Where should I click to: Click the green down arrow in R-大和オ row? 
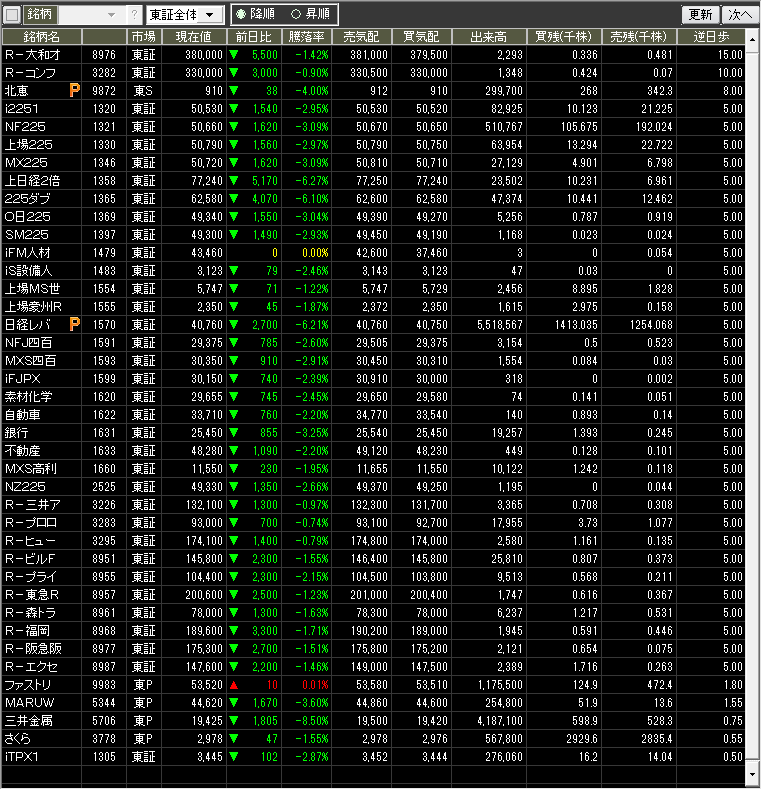pyautogui.click(x=234, y=55)
